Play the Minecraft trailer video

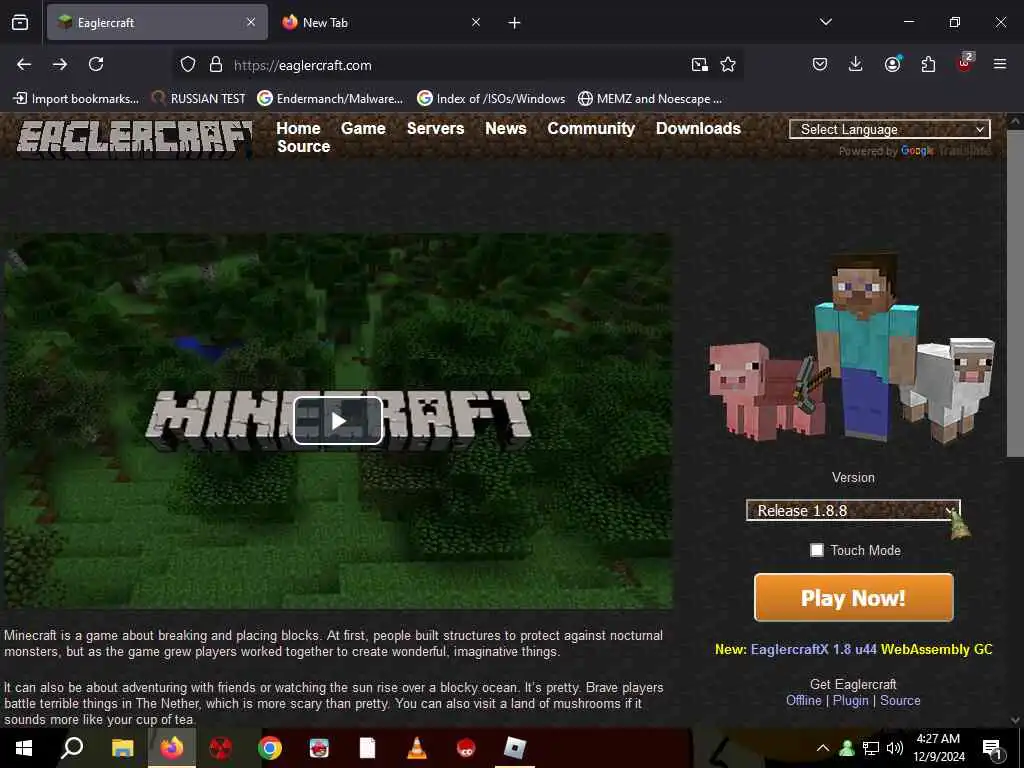click(338, 421)
